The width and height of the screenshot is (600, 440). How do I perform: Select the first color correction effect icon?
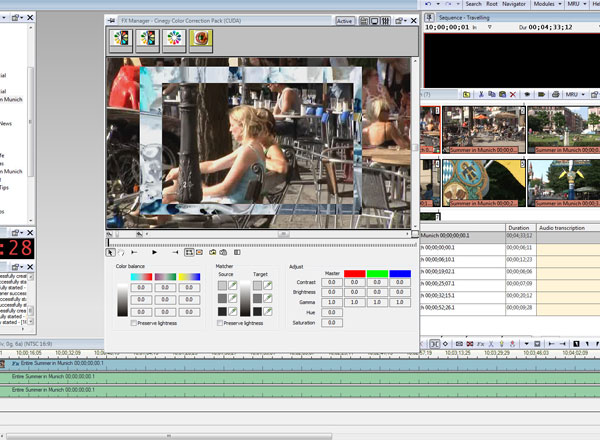[x=122, y=39]
